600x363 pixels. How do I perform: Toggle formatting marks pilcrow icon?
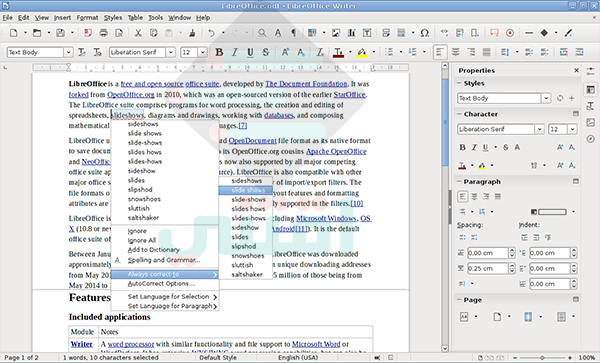(293, 33)
